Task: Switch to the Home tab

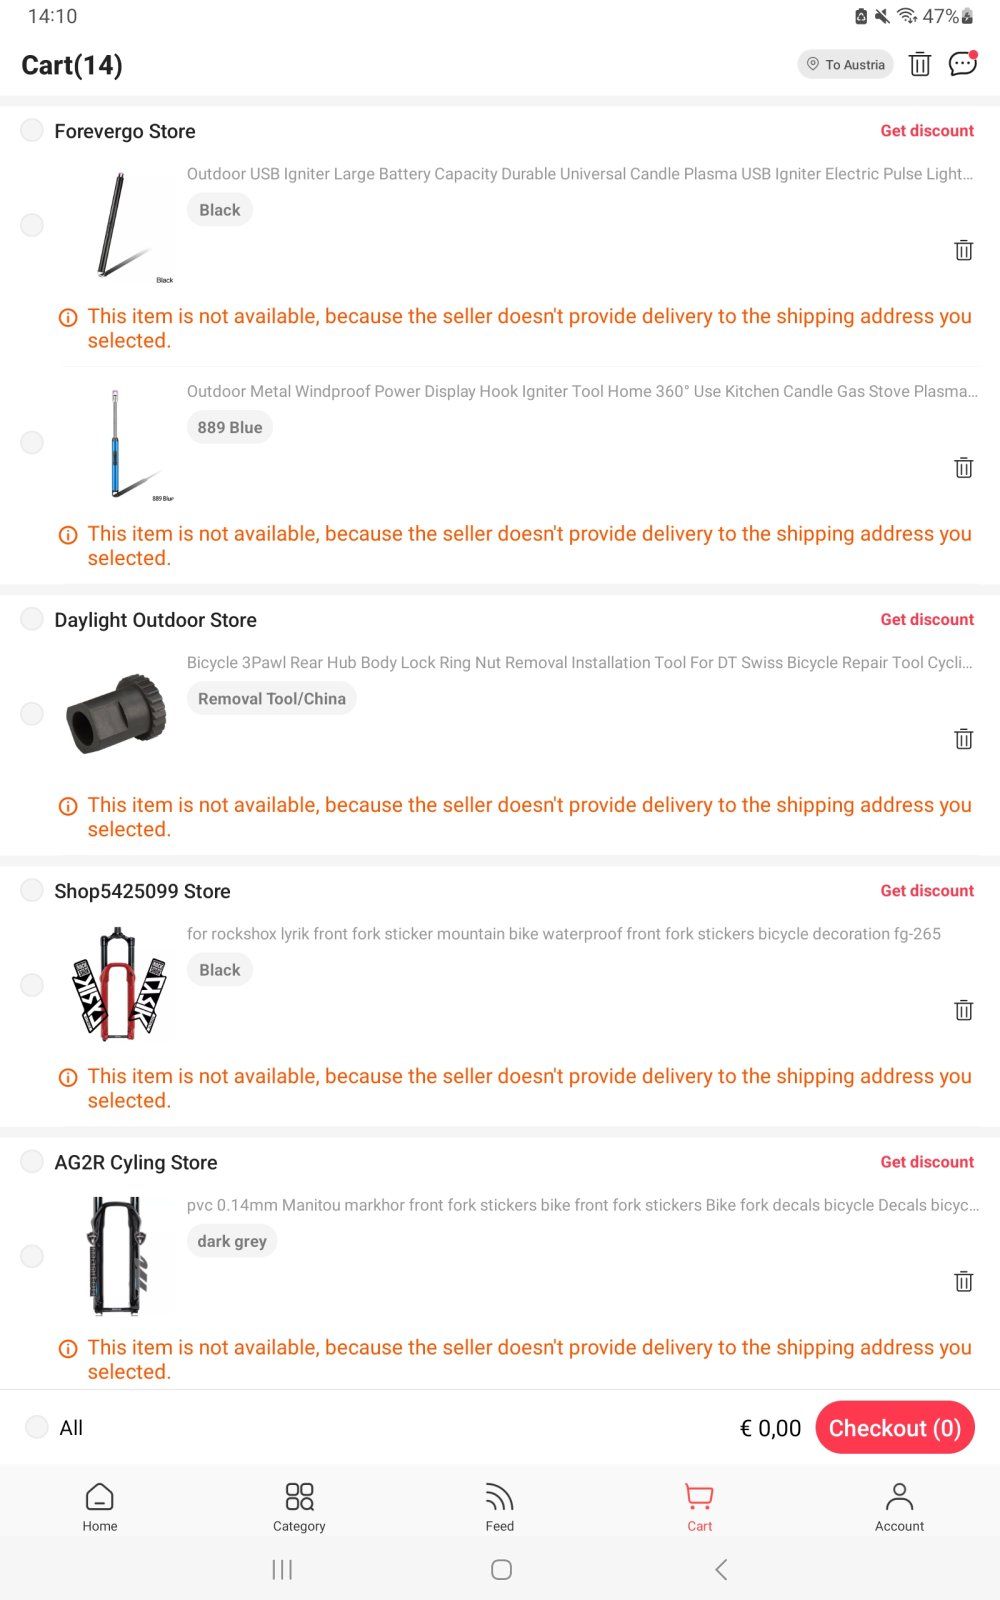Action: tap(100, 1506)
